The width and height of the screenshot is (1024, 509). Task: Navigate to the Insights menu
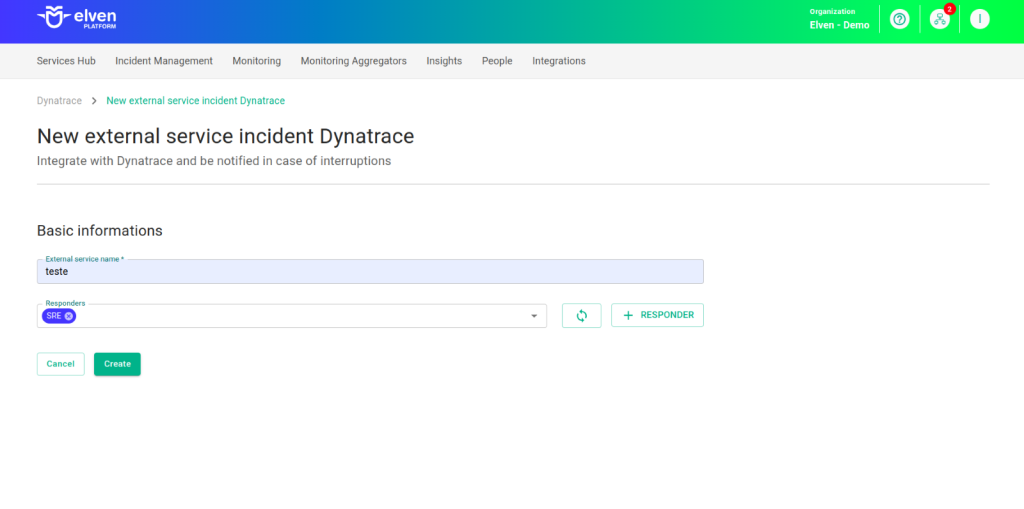pyautogui.click(x=444, y=61)
